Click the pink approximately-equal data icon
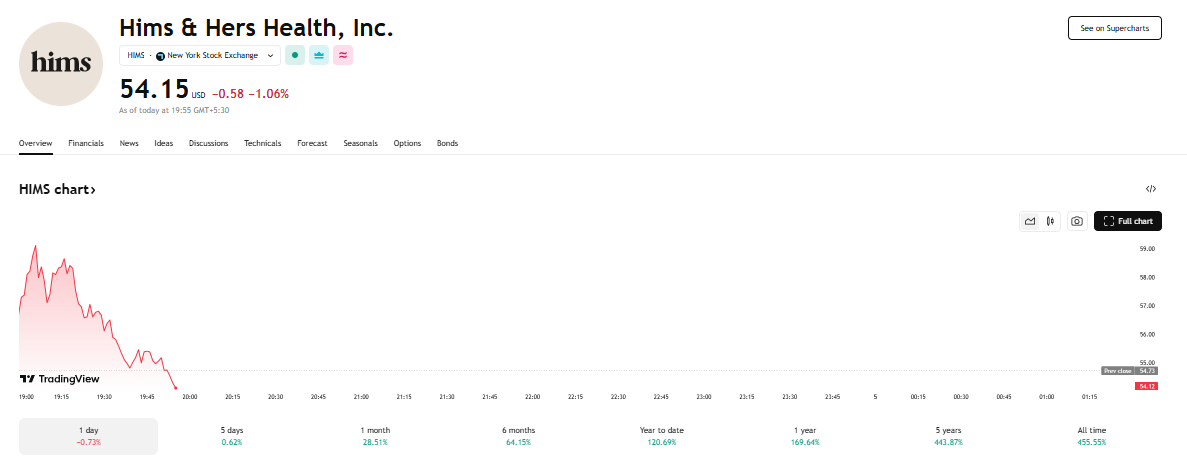The image size is (1187, 472). 343,55
